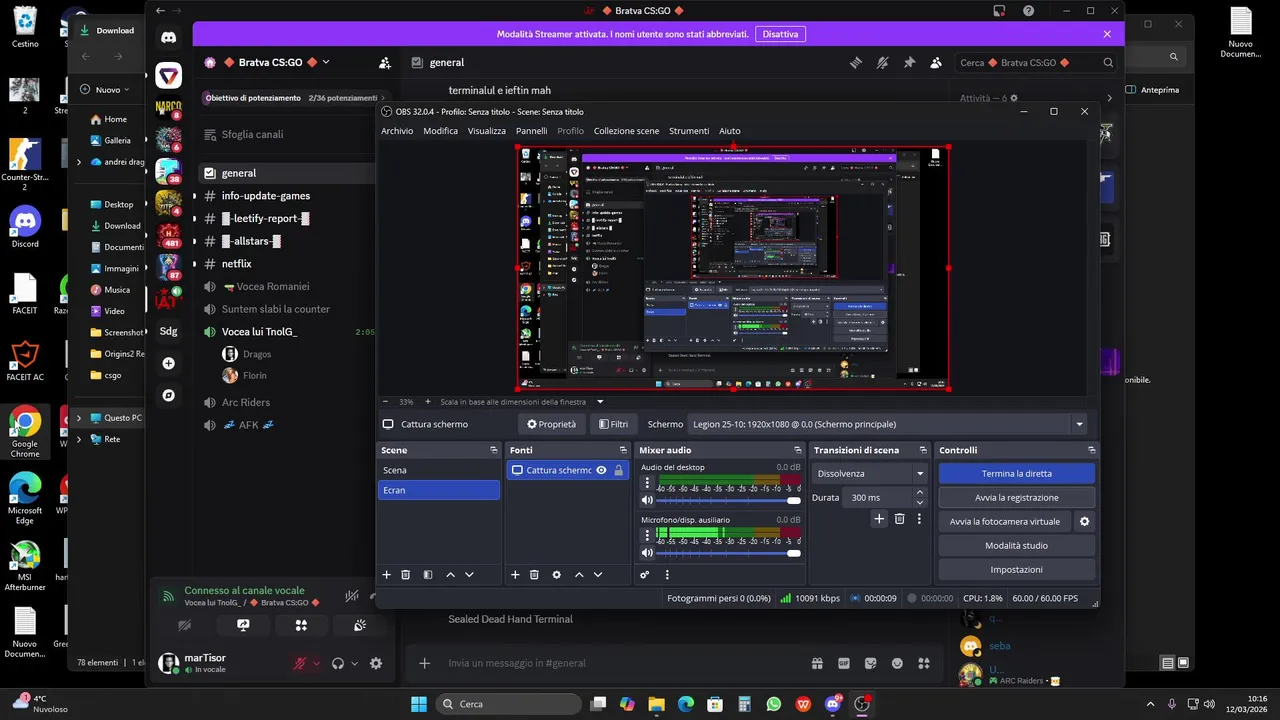Toggle Discord camera in voice panel
1280x720 pixels.
[x=185, y=625]
